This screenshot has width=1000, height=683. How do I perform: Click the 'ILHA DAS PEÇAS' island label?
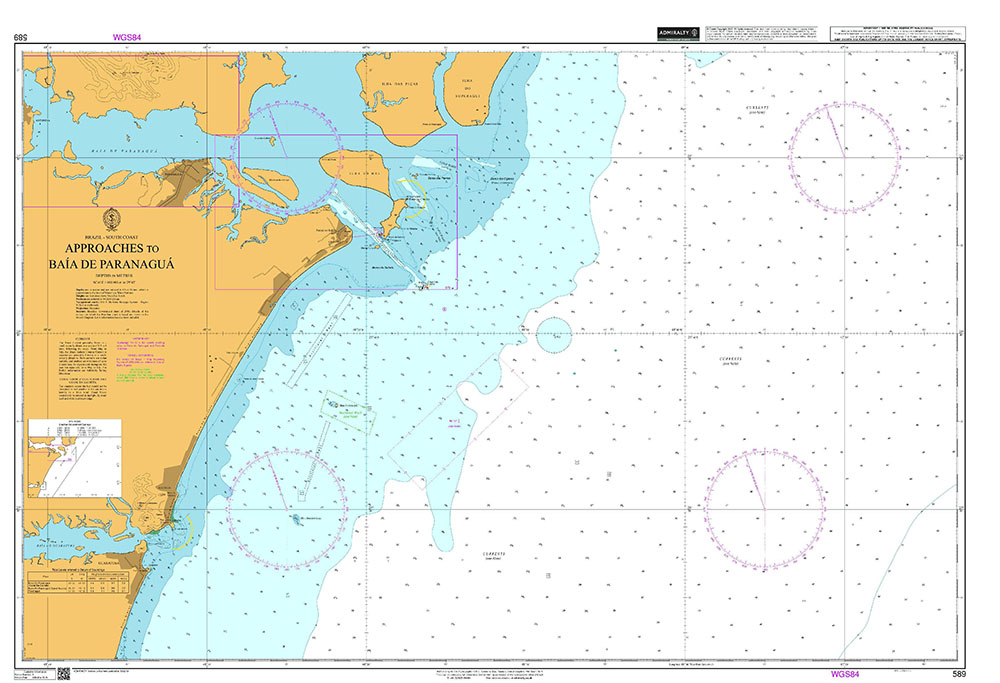click(x=399, y=84)
